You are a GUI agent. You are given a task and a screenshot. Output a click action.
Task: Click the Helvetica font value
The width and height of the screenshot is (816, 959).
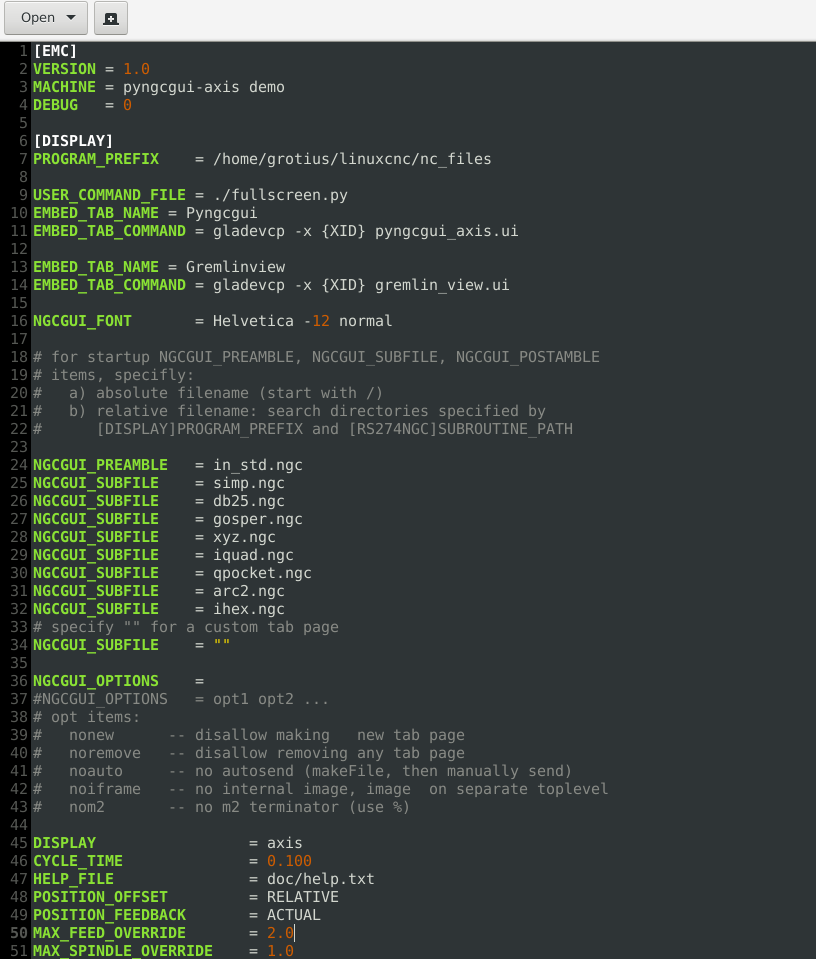pyautogui.click(x=253, y=321)
